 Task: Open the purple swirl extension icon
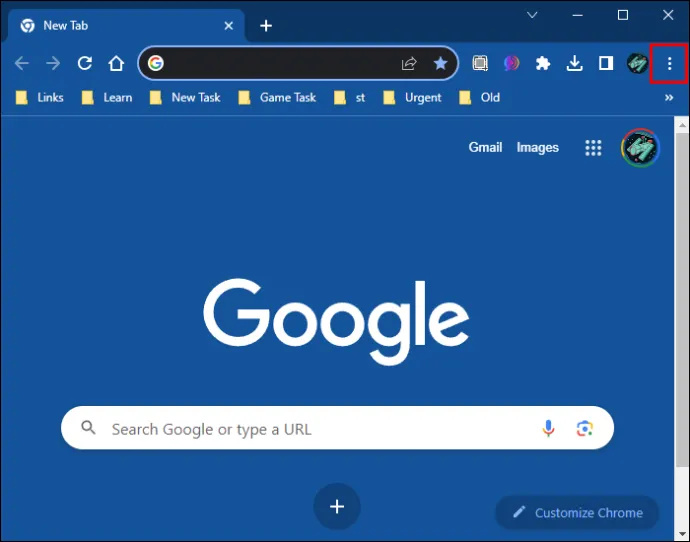[x=511, y=63]
